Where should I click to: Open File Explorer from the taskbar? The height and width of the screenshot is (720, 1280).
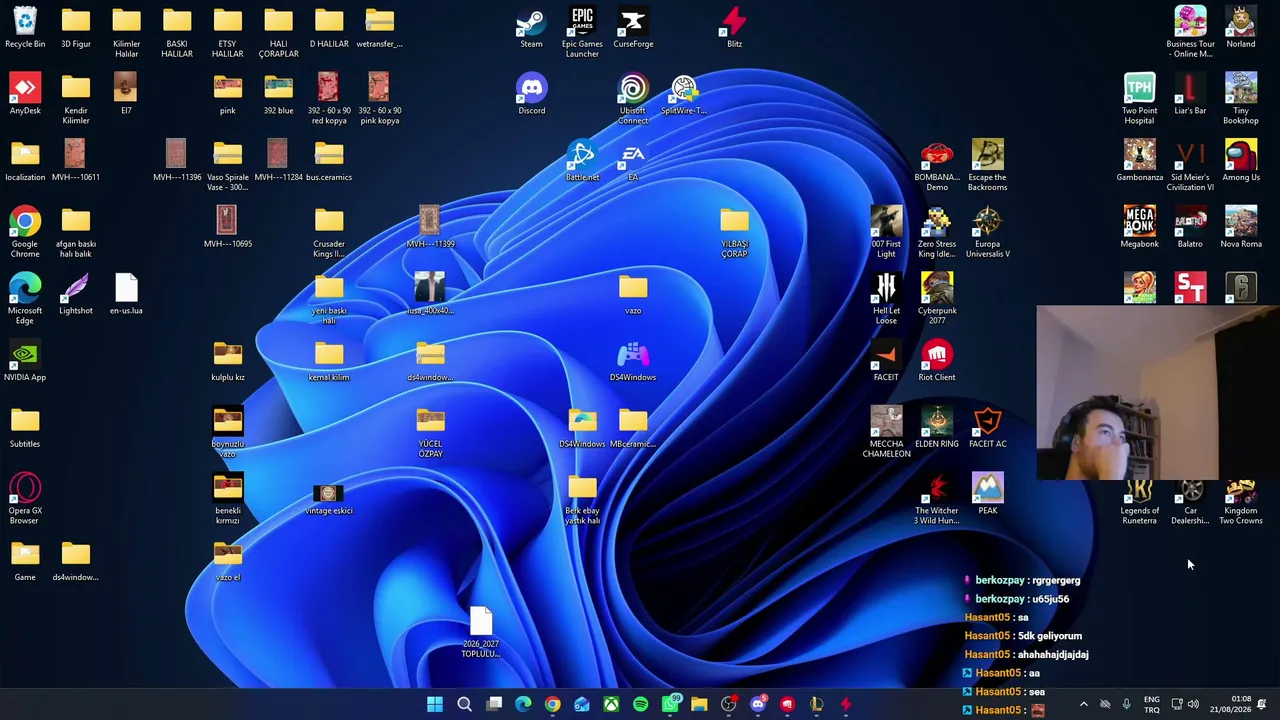[699, 705]
